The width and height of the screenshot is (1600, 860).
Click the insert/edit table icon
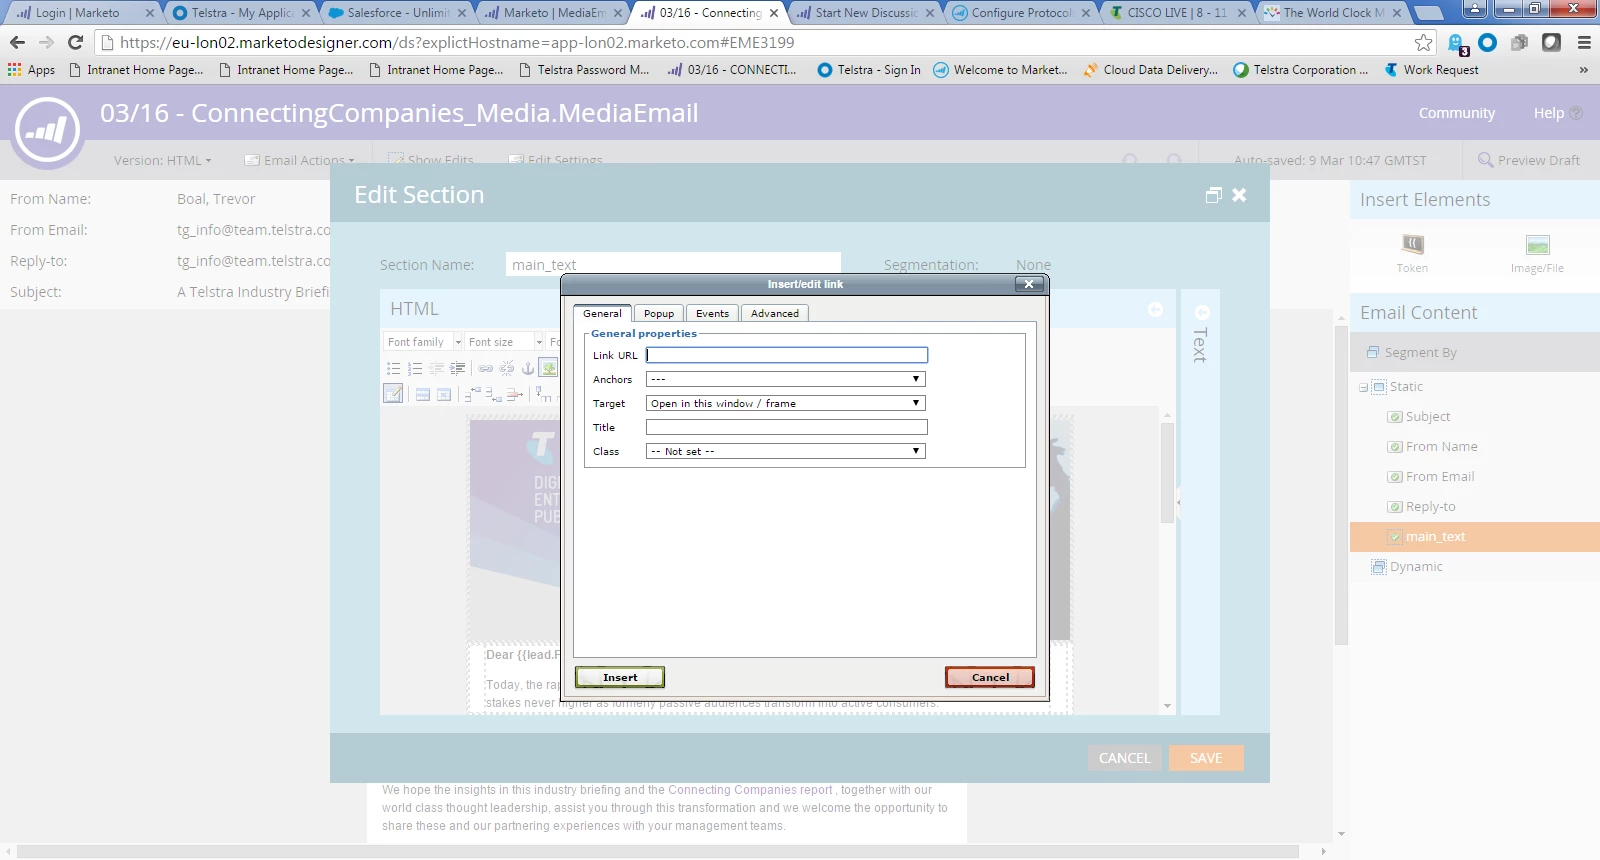click(394, 394)
